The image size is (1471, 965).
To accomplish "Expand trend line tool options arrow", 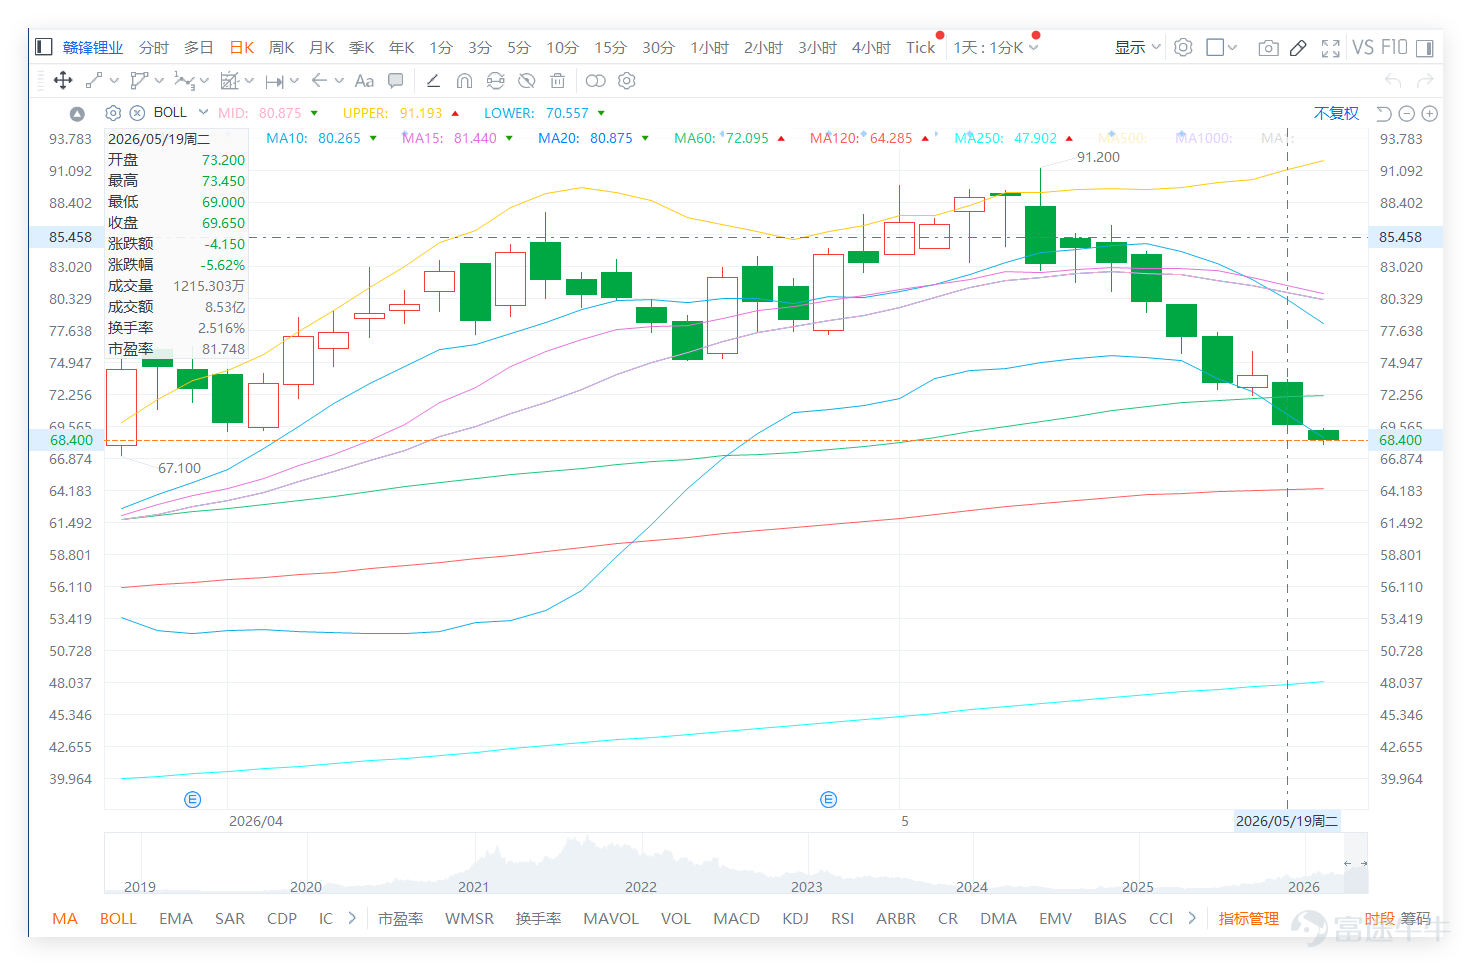I will 114,81.
